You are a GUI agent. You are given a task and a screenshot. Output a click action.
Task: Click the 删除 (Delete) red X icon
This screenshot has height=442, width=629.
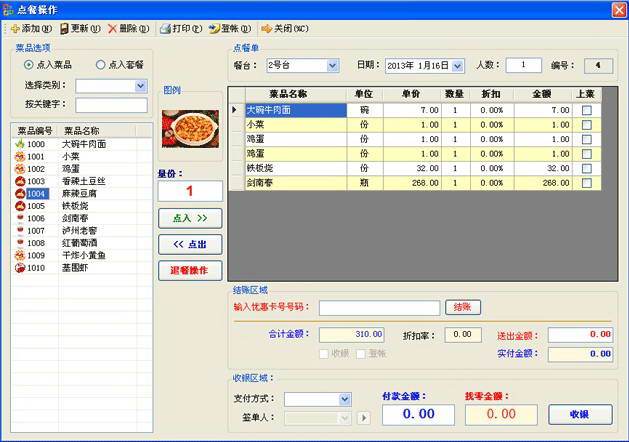coord(112,29)
